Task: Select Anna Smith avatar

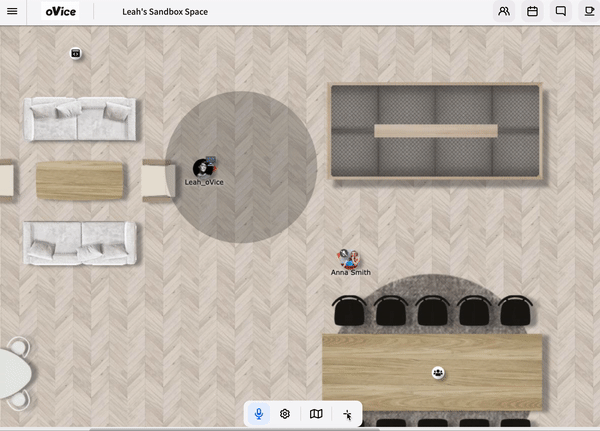Action: (349, 259)
